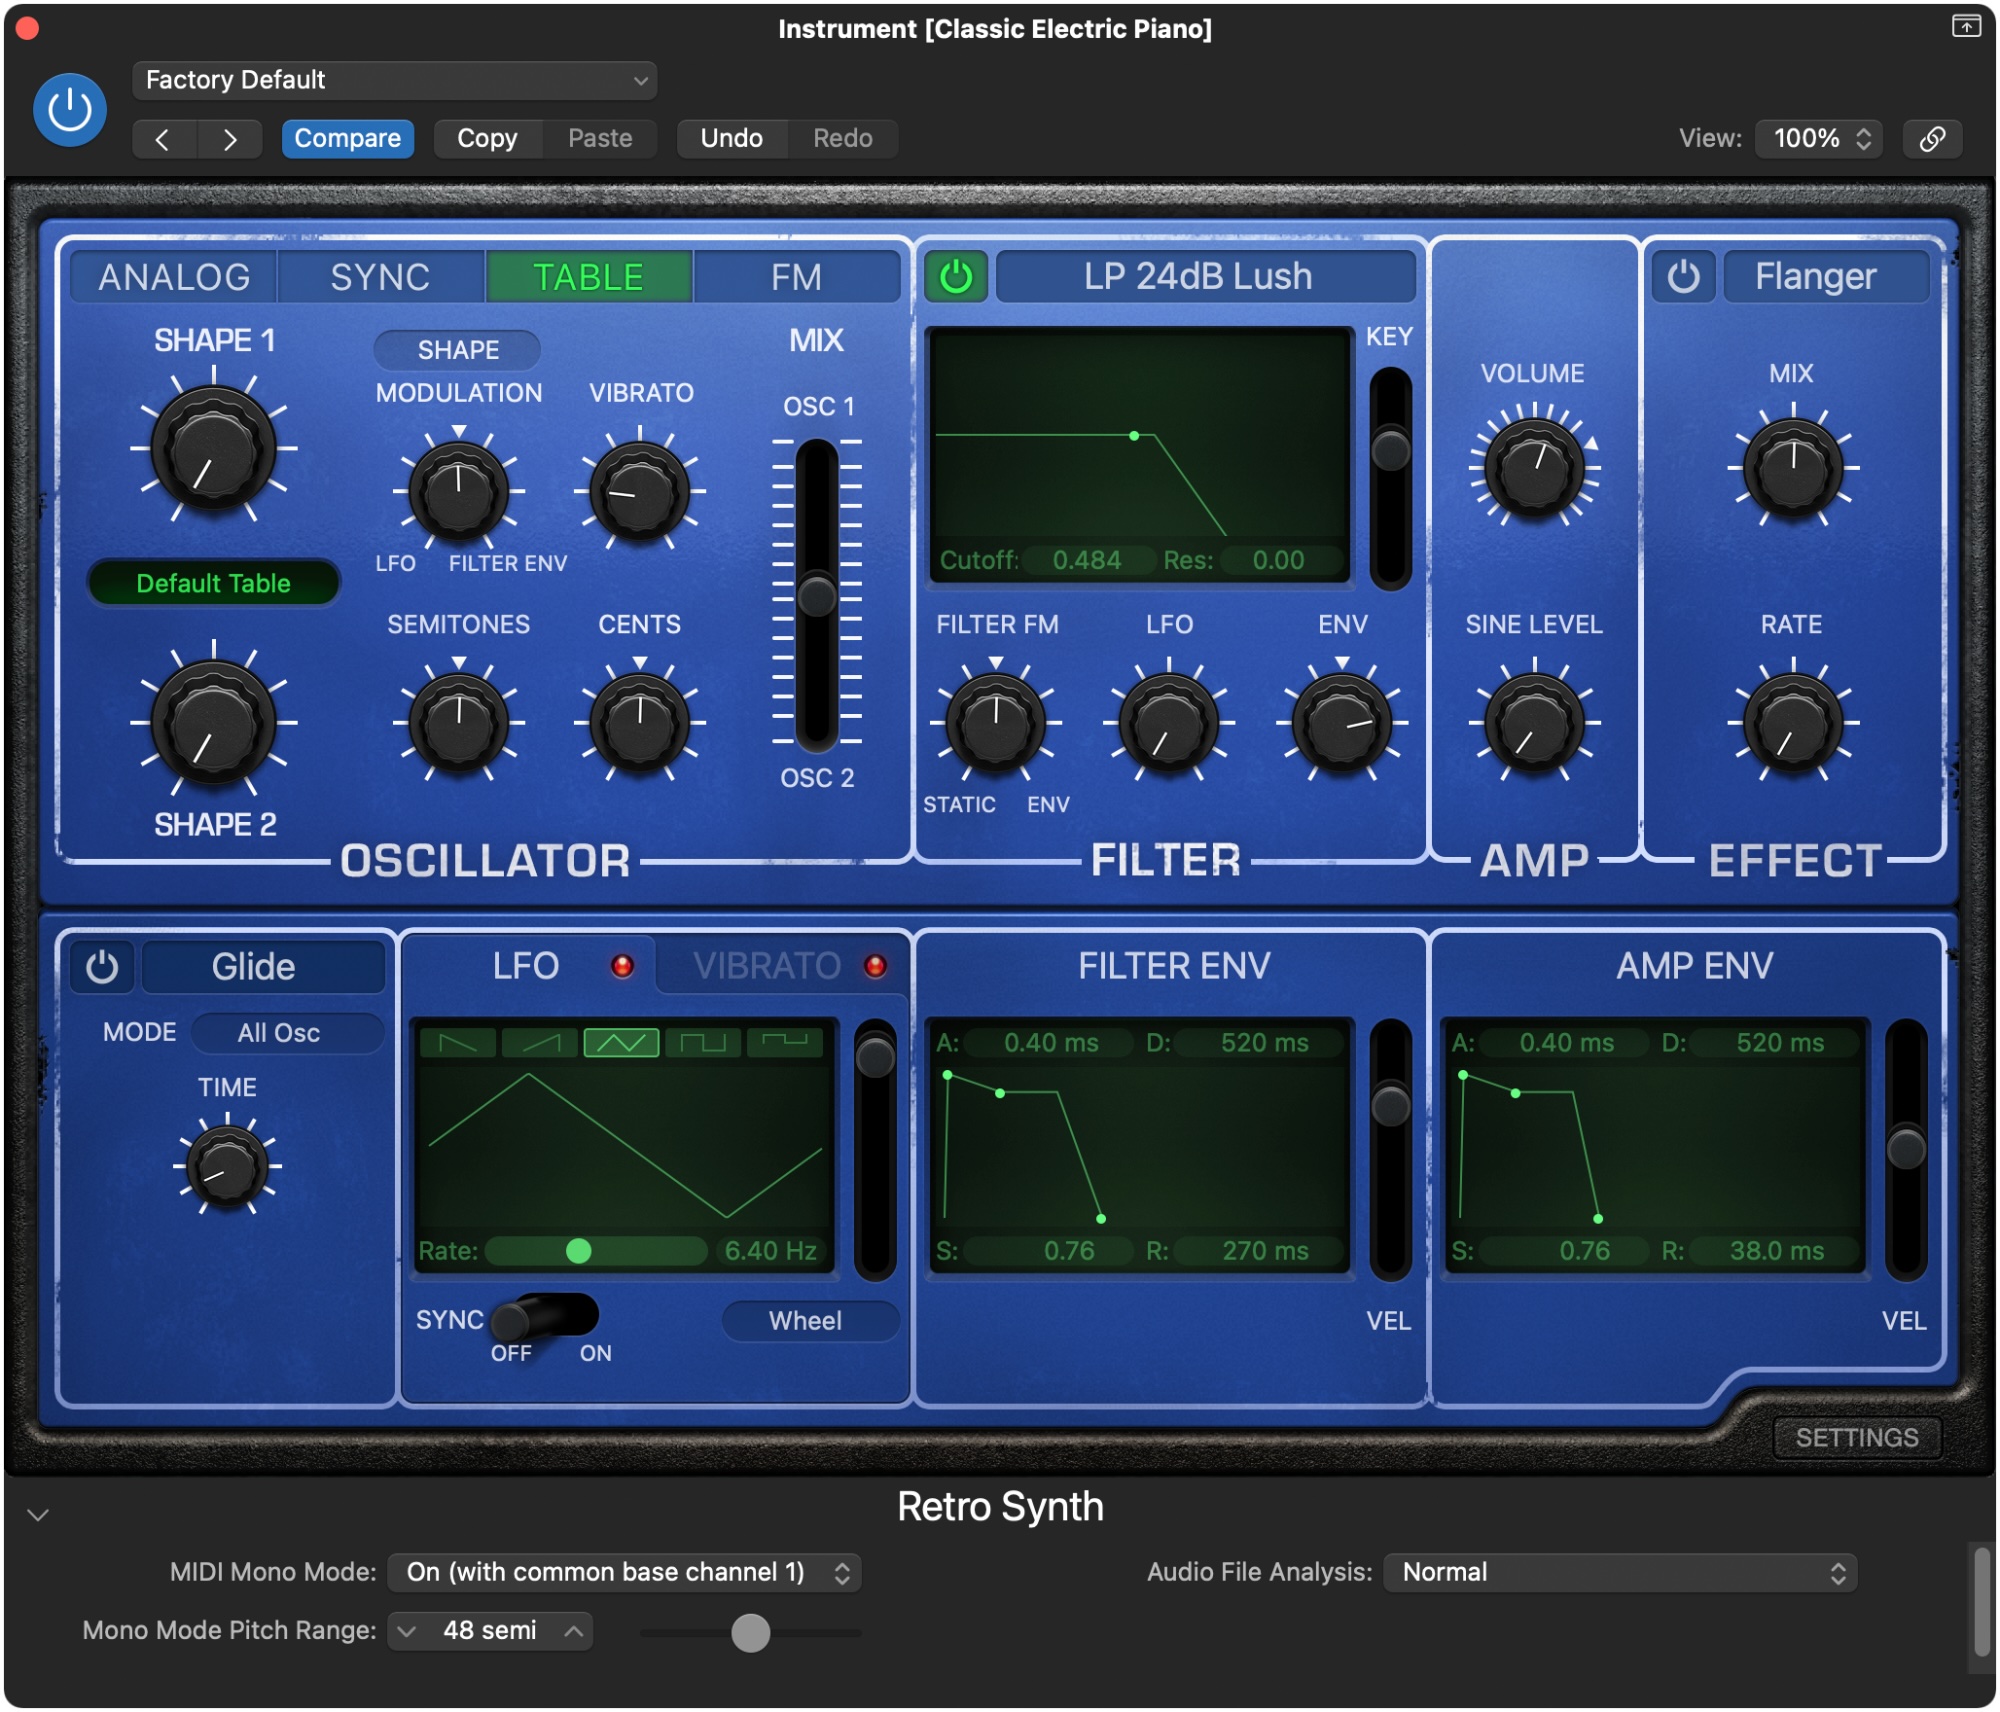Click the filter KEY tracking slider
This screenshot has width=2000, height=1712.
pos(1390,478)
